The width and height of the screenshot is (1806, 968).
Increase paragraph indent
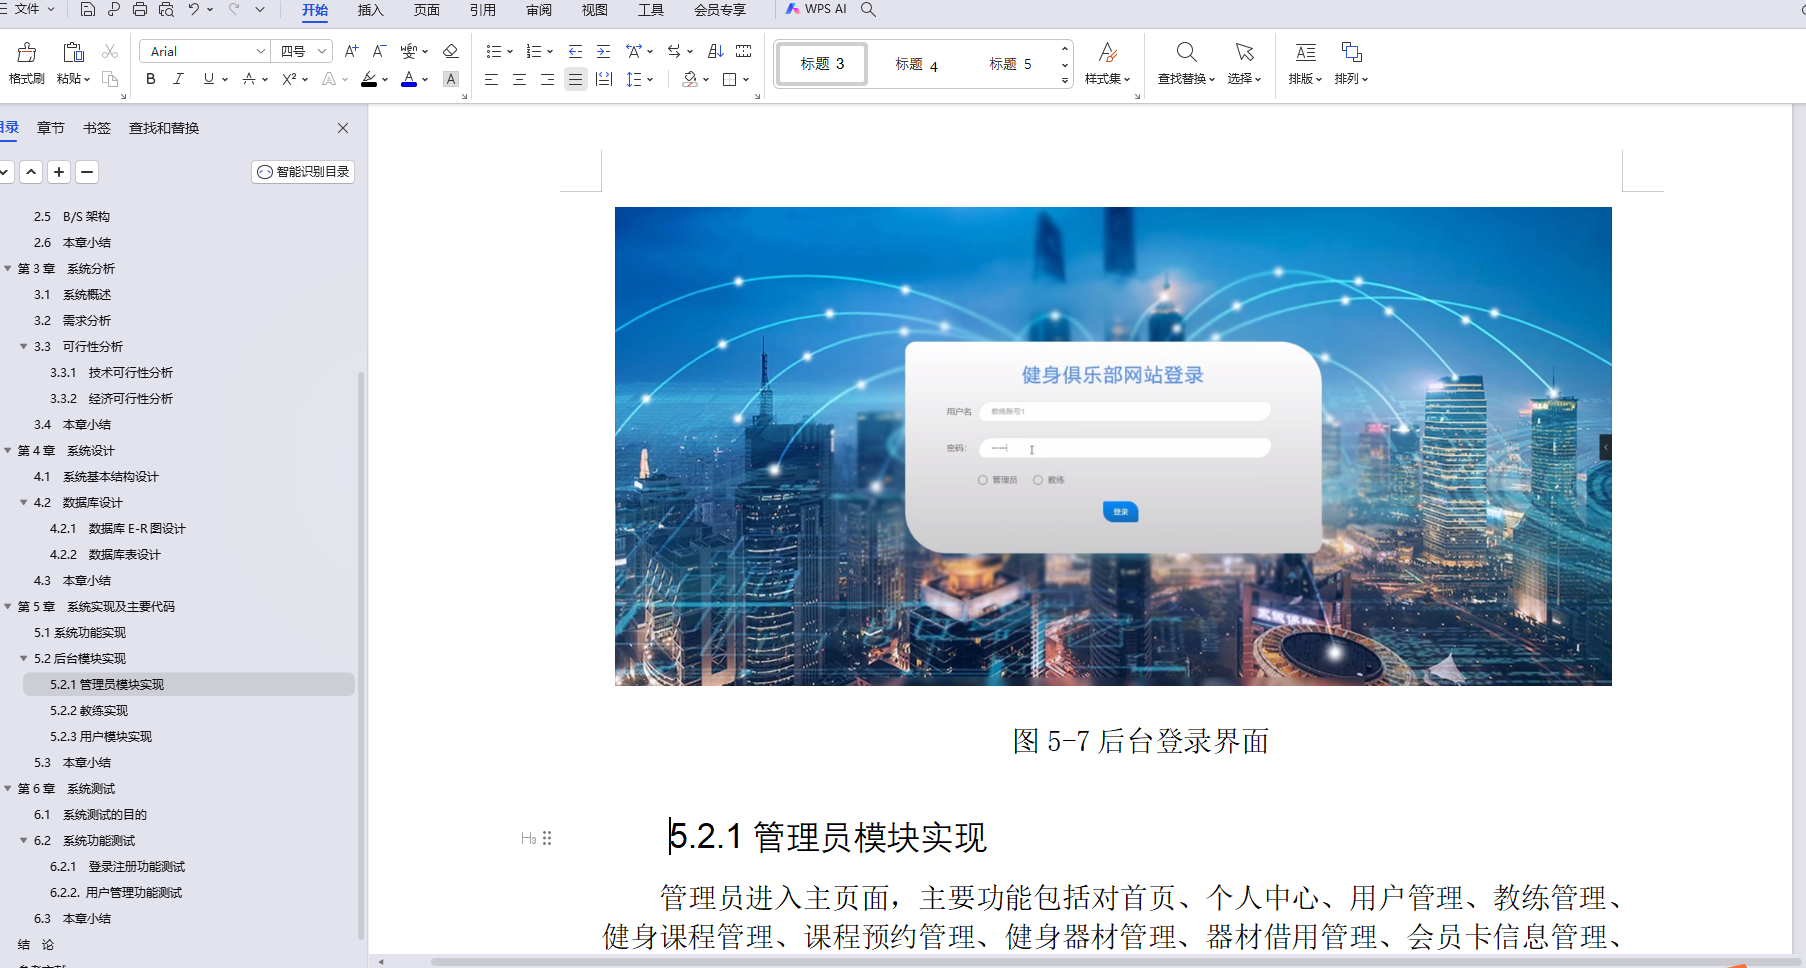(603, 51)
